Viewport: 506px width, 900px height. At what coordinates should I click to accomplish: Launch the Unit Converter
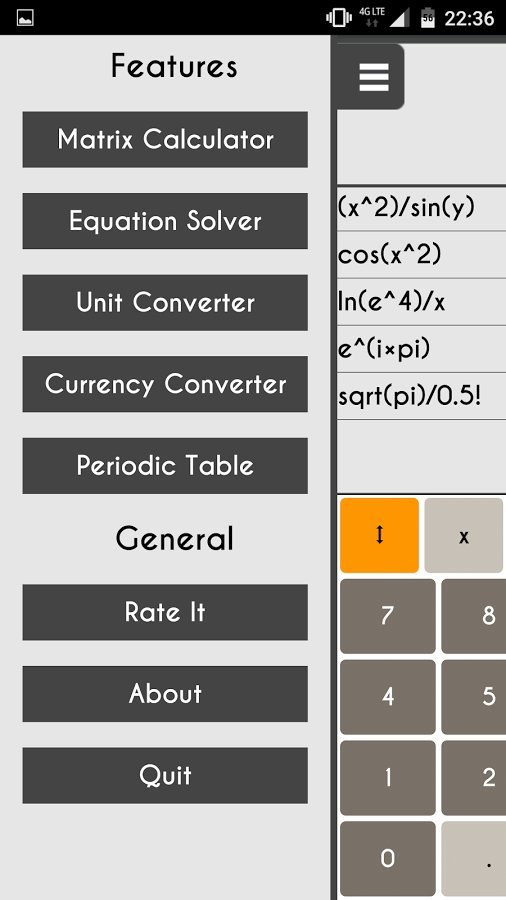coord(165,302)
